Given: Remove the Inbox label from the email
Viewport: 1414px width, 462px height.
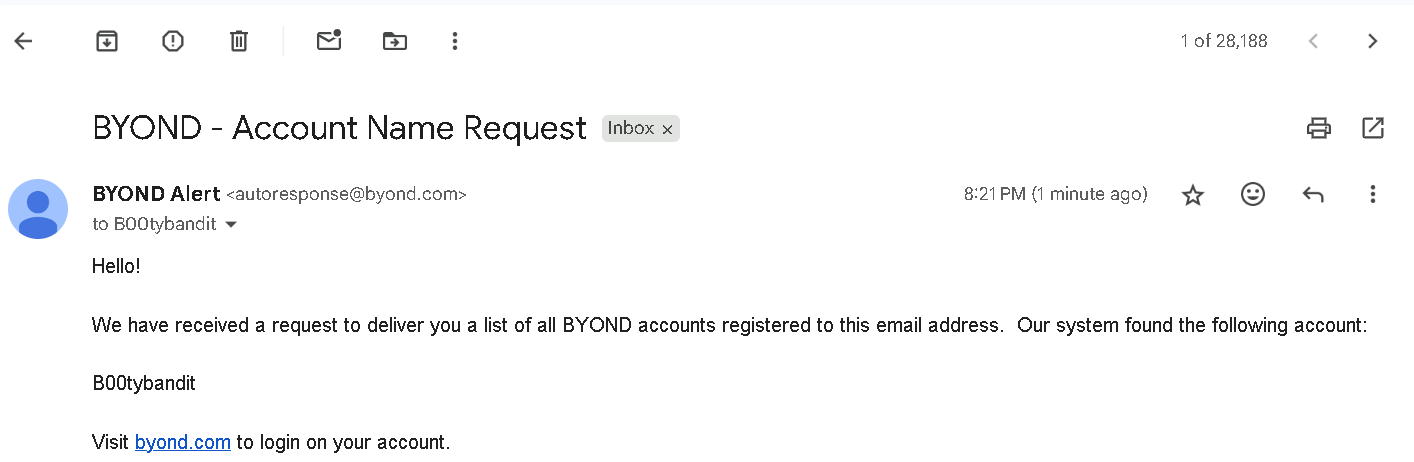Looking at the screenshot, I should click(x=667, y=129).
